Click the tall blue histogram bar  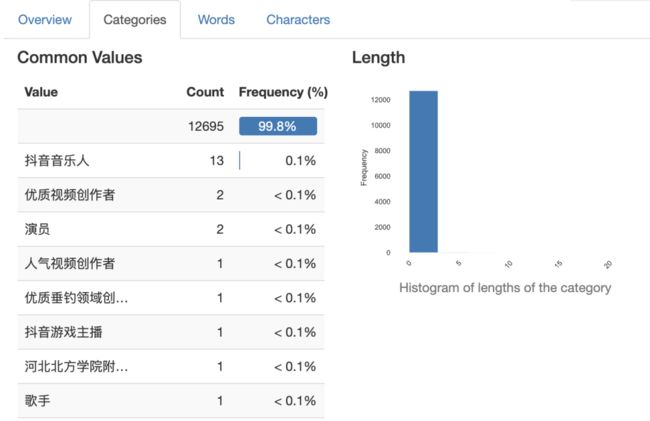point(423,172)
